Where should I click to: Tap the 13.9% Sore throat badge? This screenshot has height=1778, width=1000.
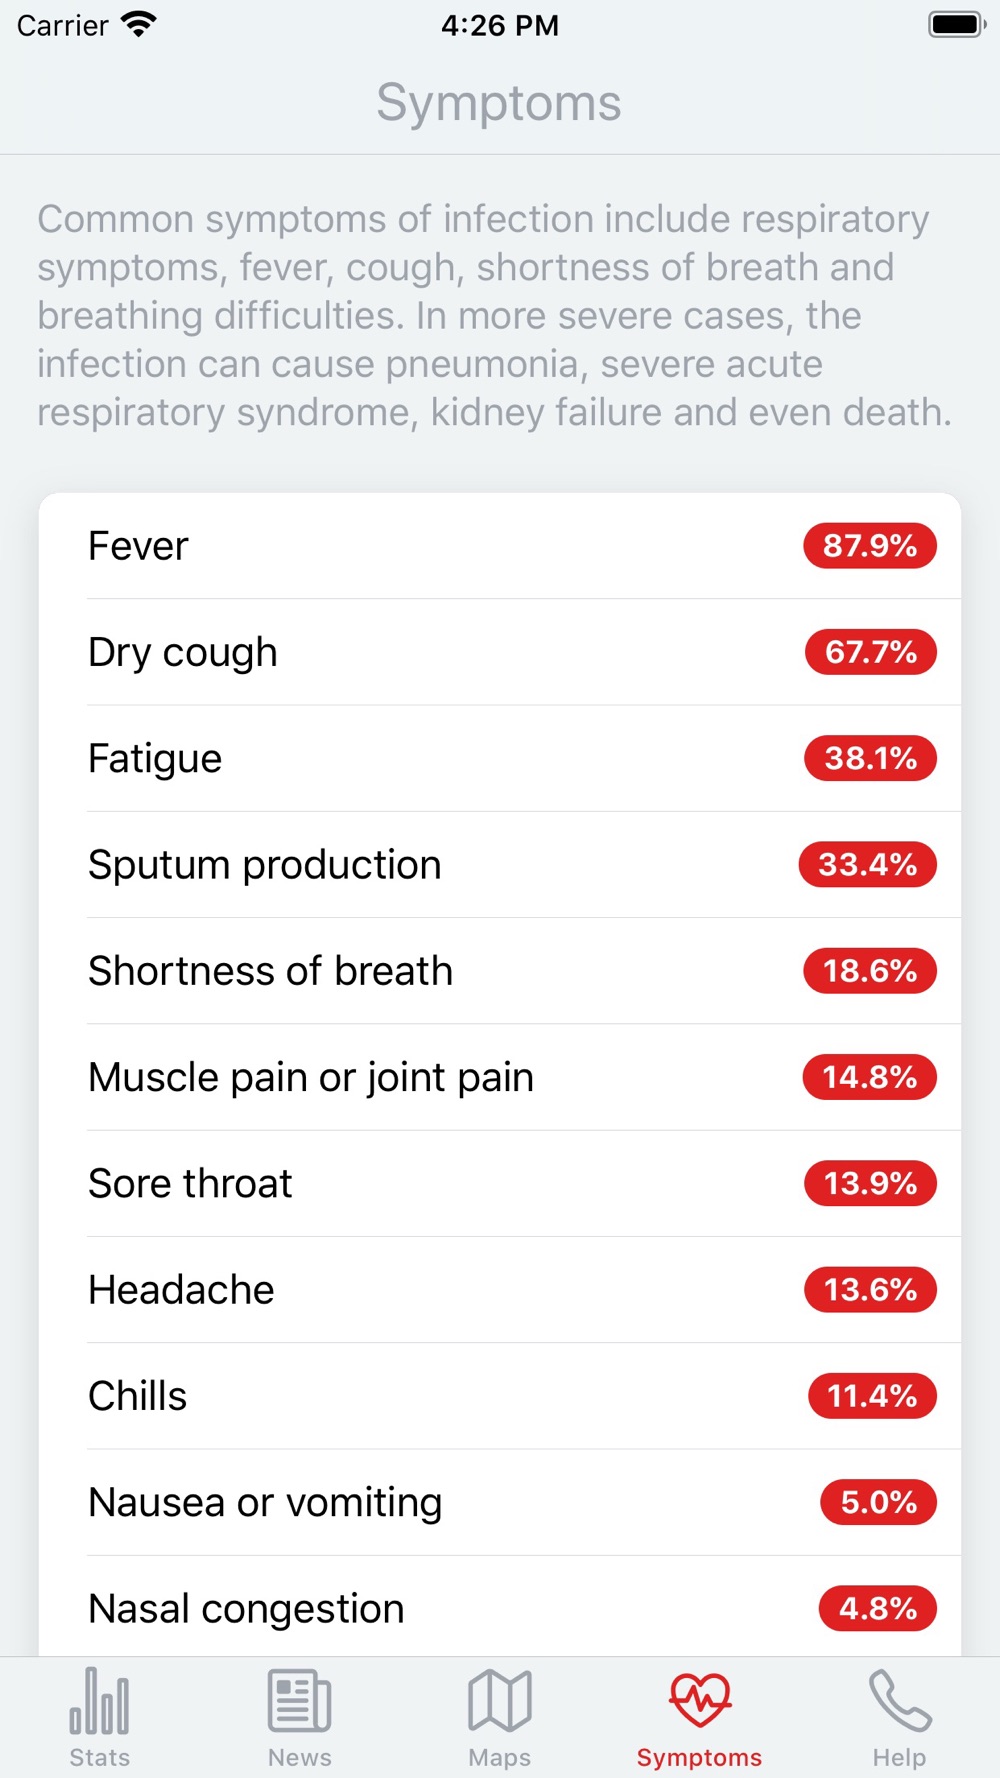point(871,1183)
